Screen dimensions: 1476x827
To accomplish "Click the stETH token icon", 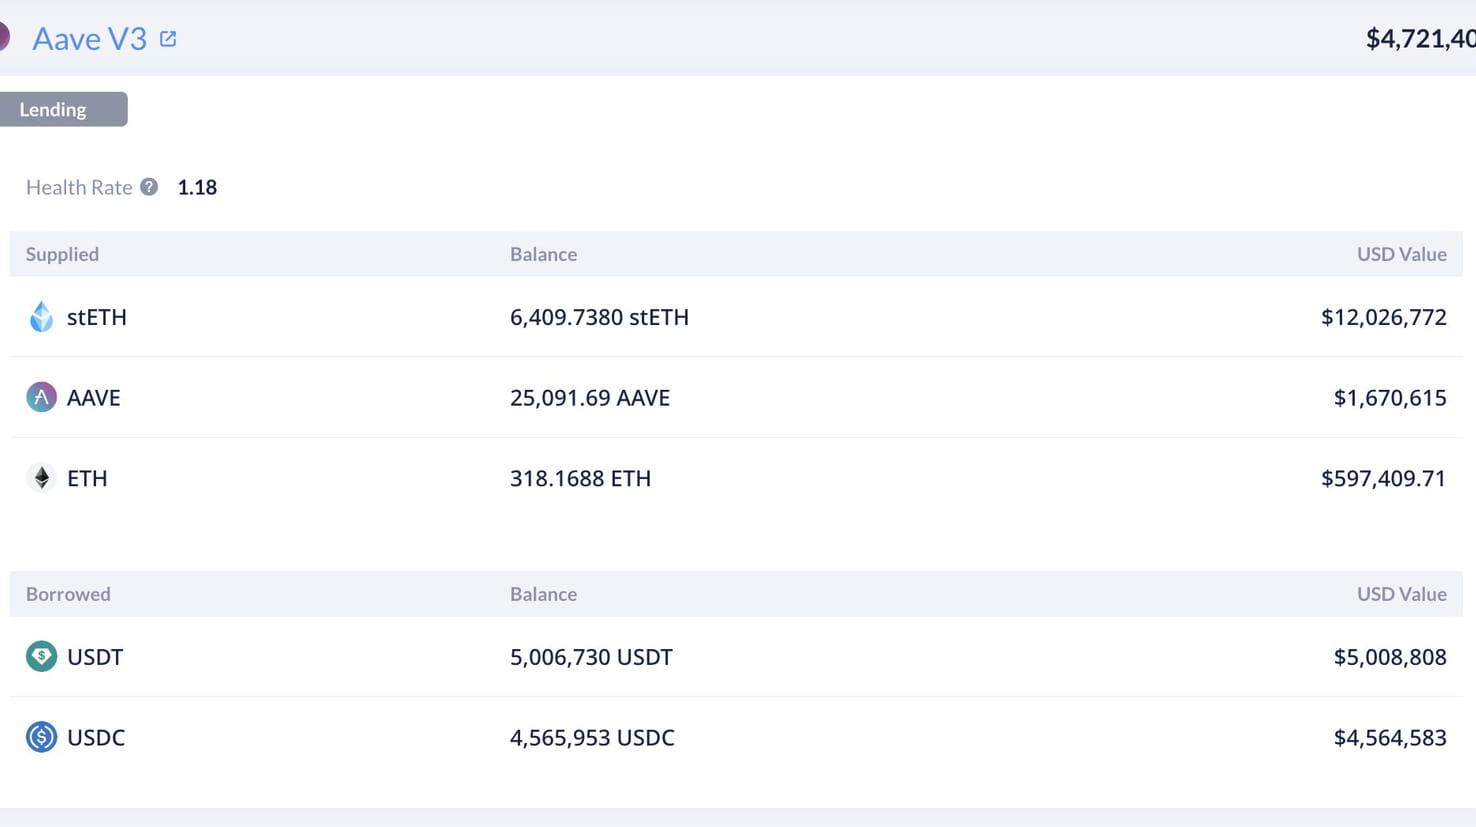I will point(41,317).
